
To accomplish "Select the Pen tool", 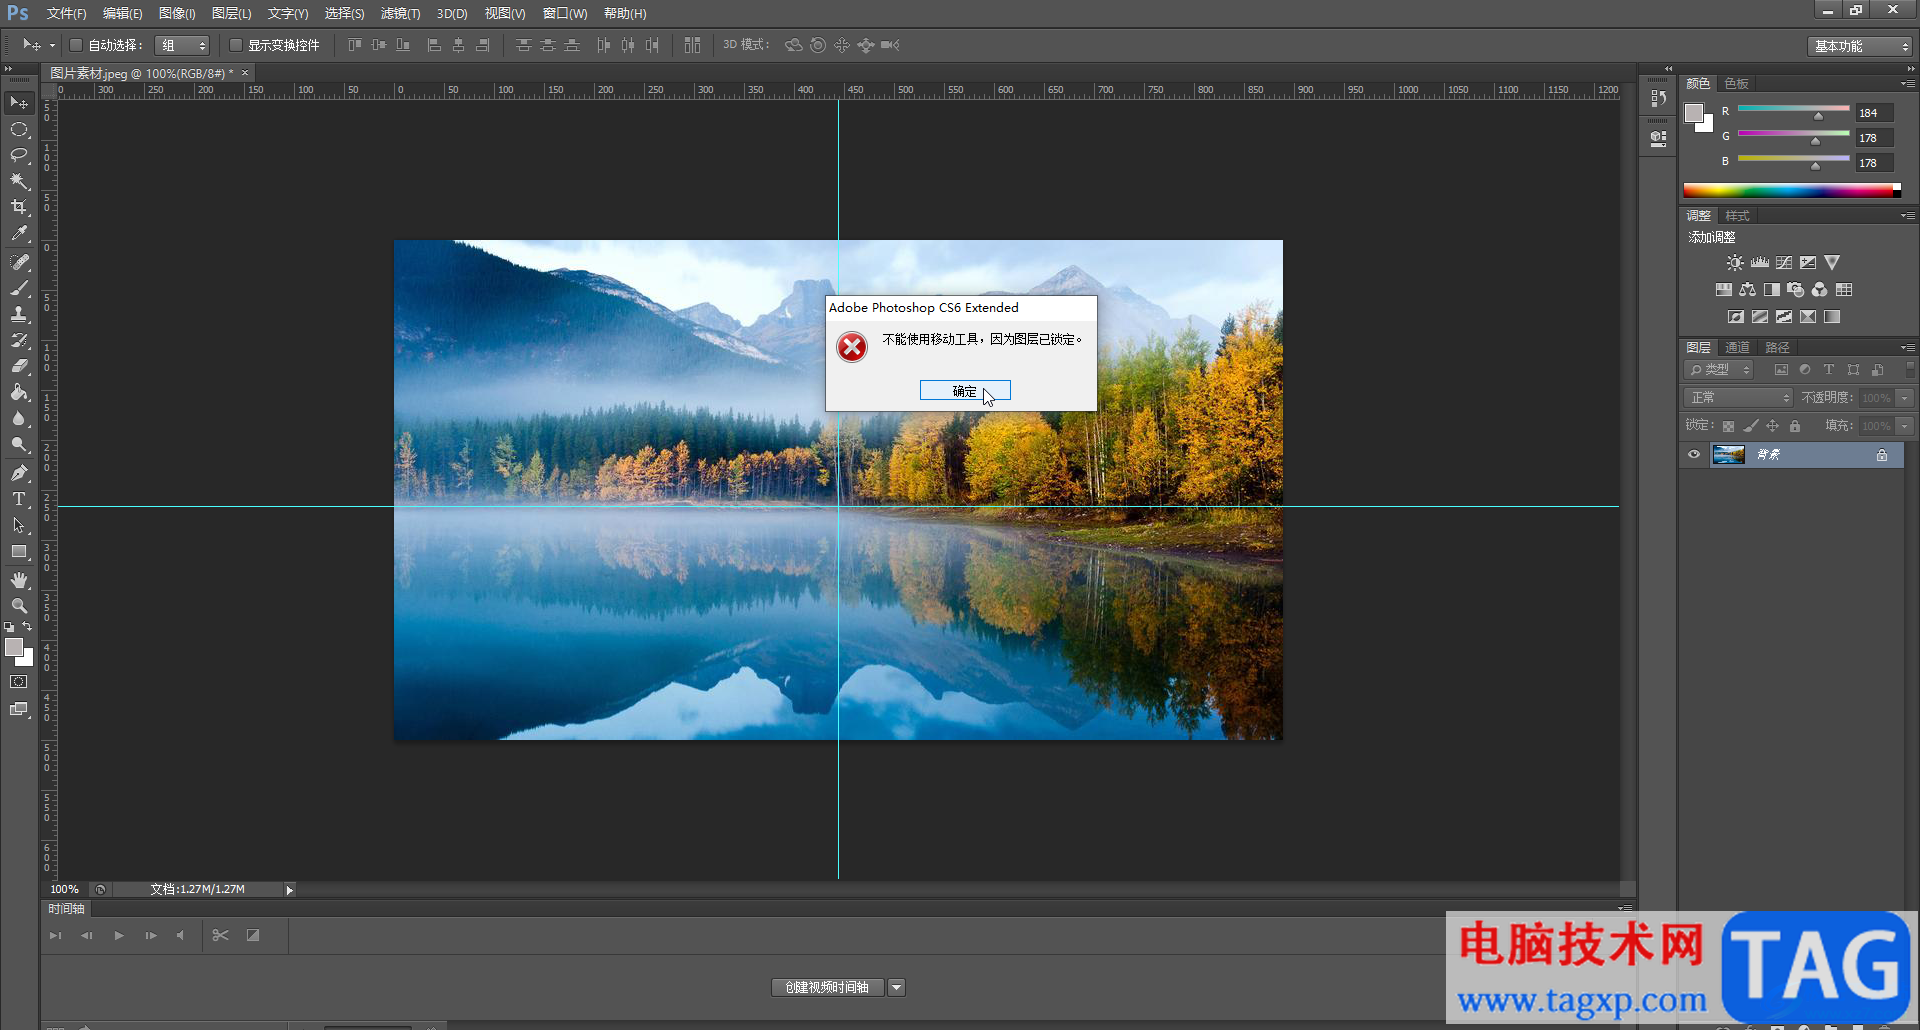I will [x=19, y=473].
